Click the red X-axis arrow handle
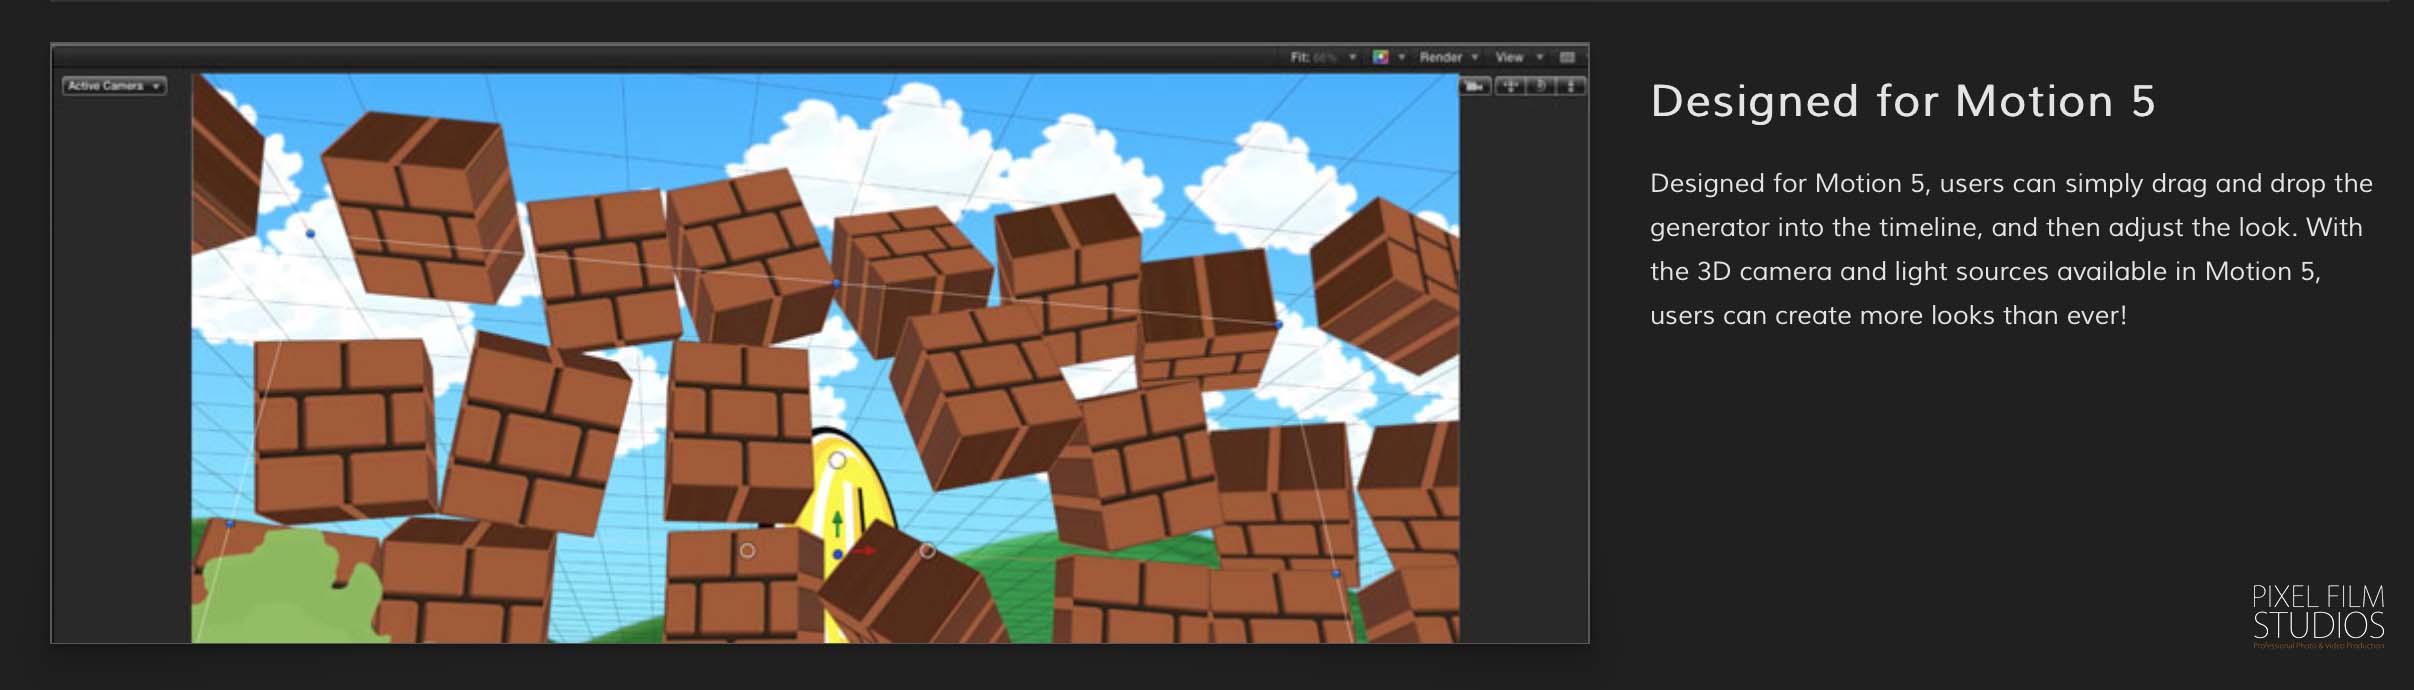The width and height of the screenshot is (2414, 690). (x=865, y=550)
